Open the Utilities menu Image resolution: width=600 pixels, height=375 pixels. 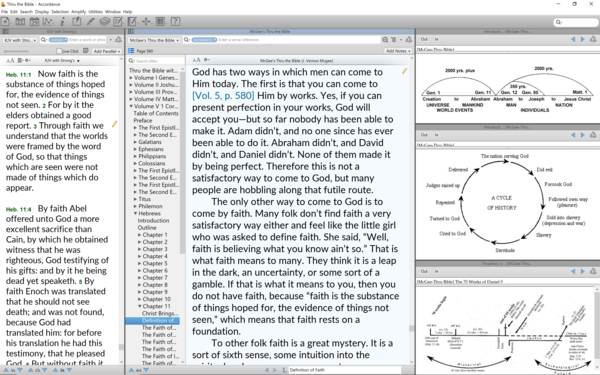tap(96, 11)
